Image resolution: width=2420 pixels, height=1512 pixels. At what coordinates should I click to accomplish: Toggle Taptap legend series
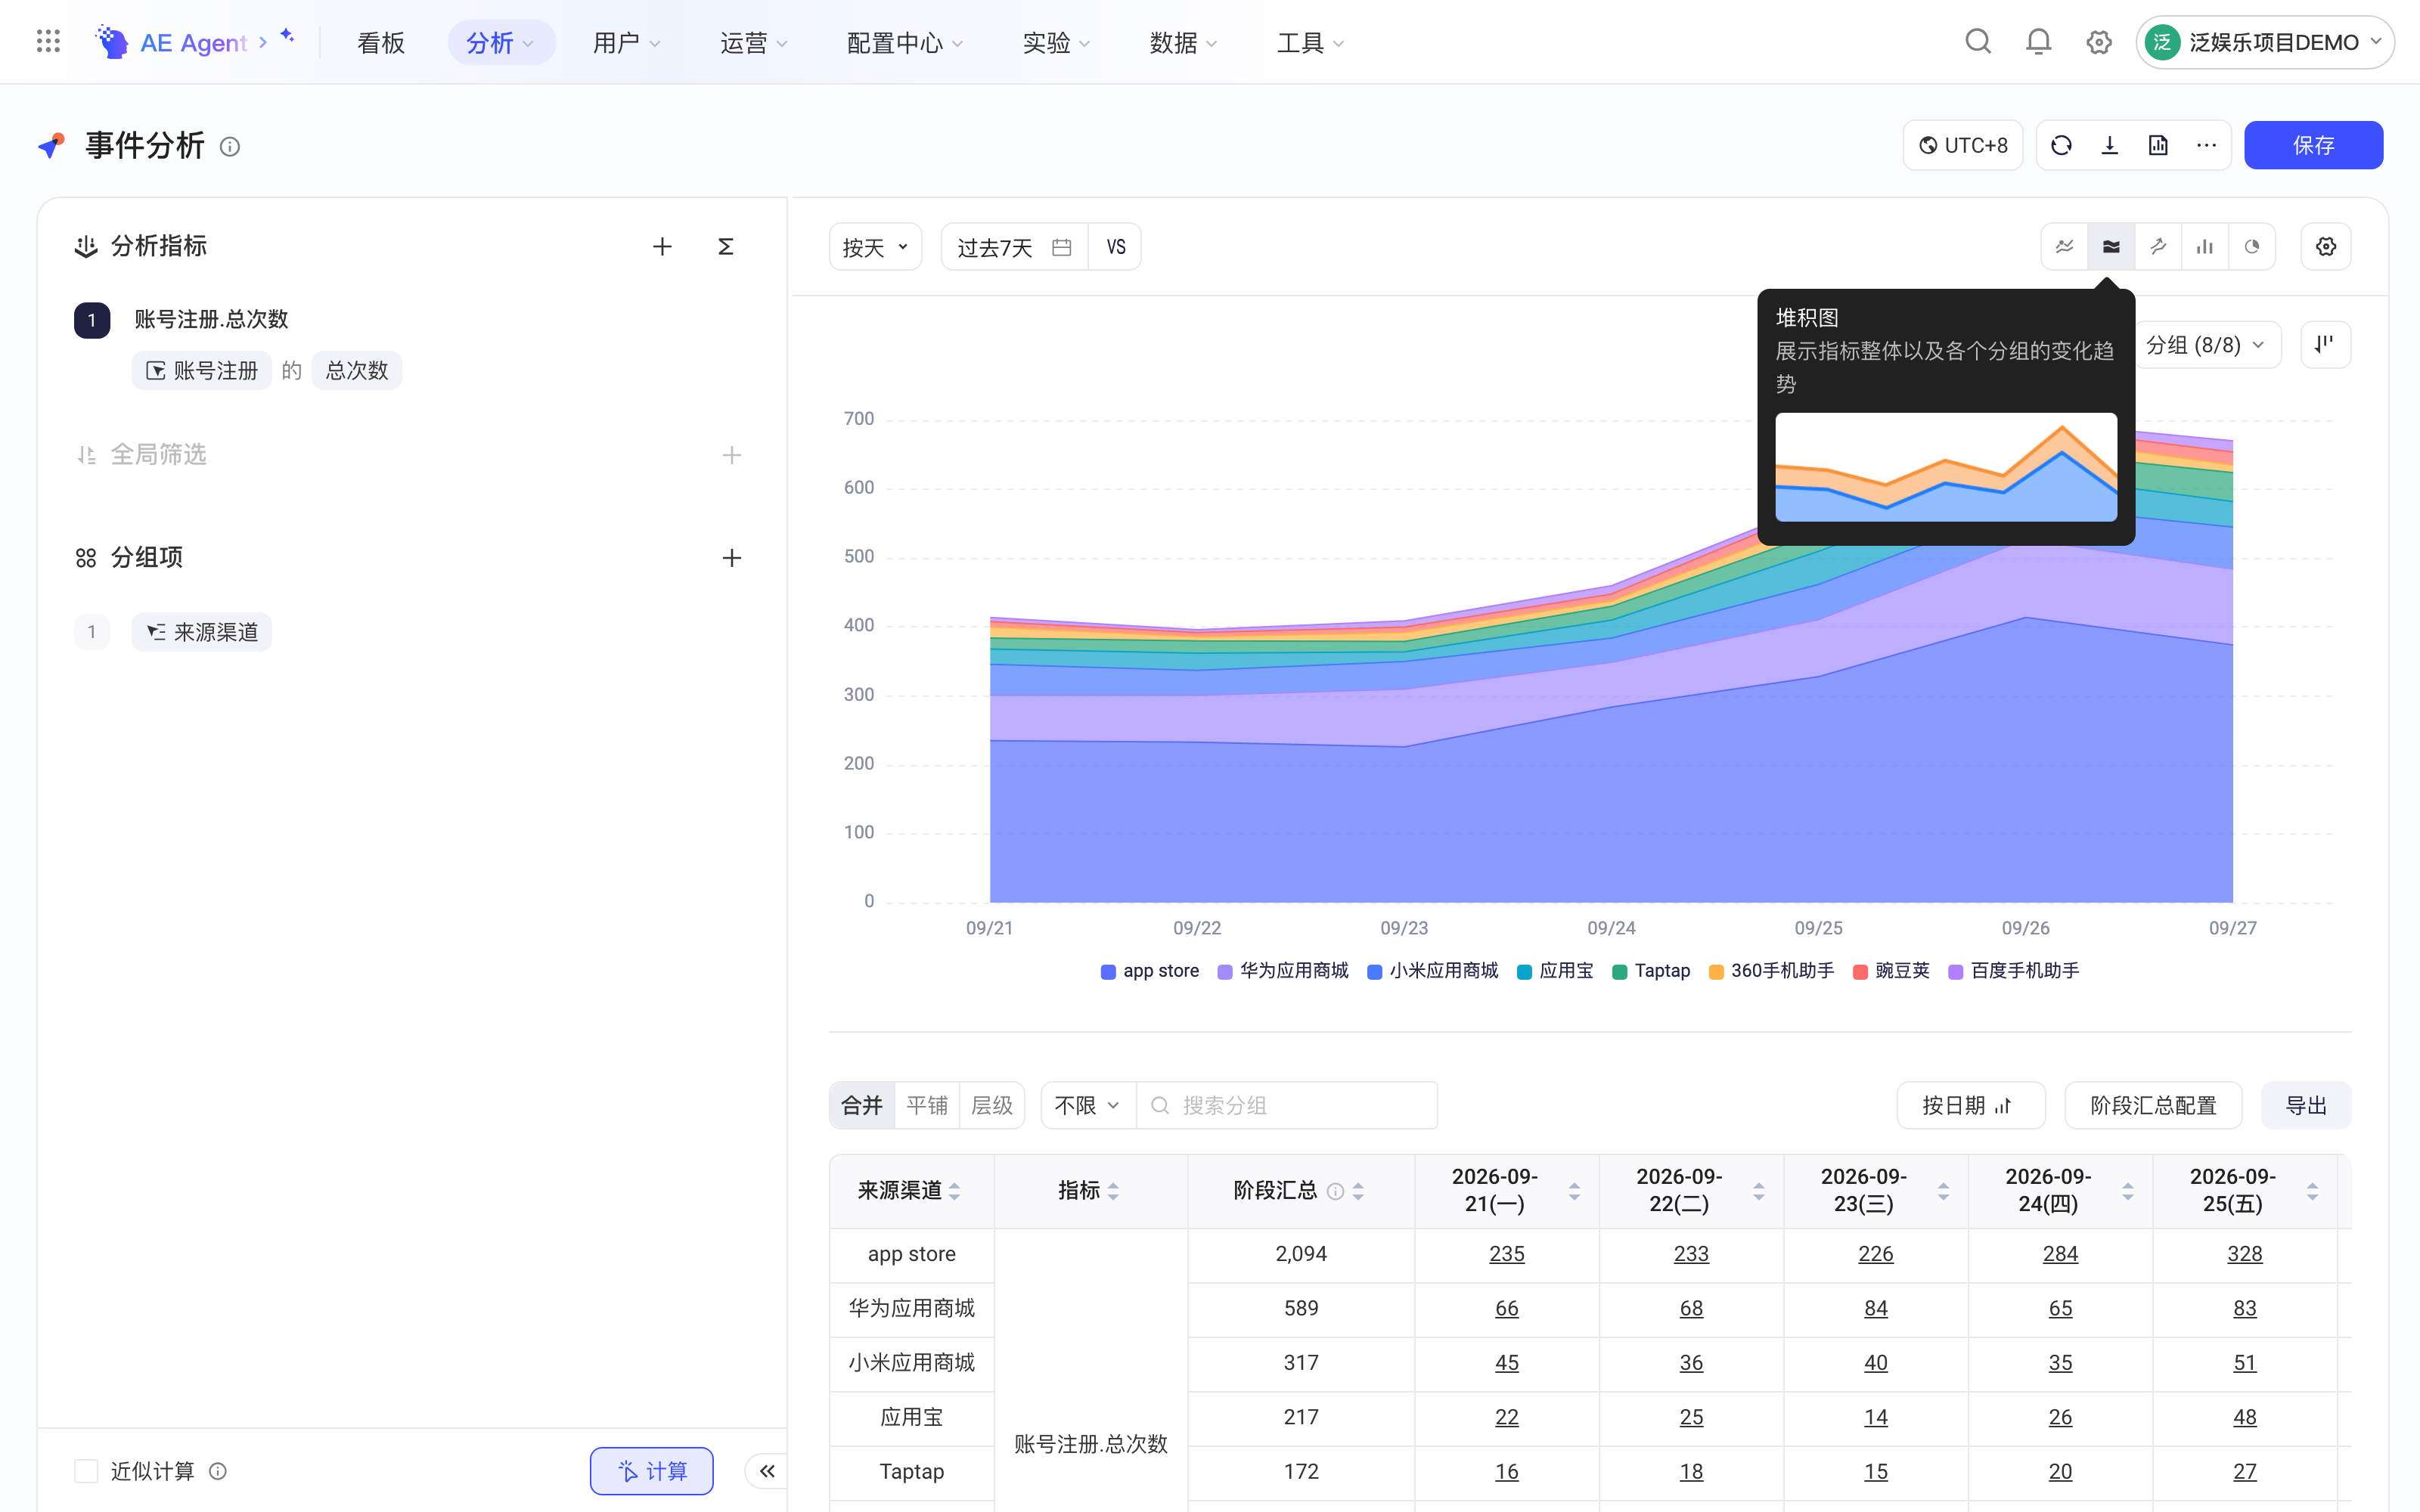pos(1651,971)
